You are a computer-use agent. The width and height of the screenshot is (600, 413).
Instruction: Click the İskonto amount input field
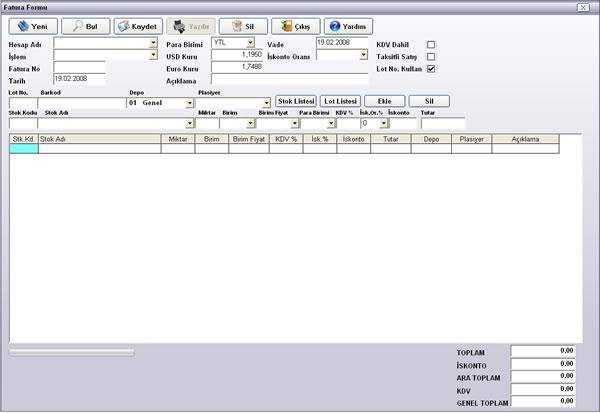pyautogui.click(x=403, y=123)
